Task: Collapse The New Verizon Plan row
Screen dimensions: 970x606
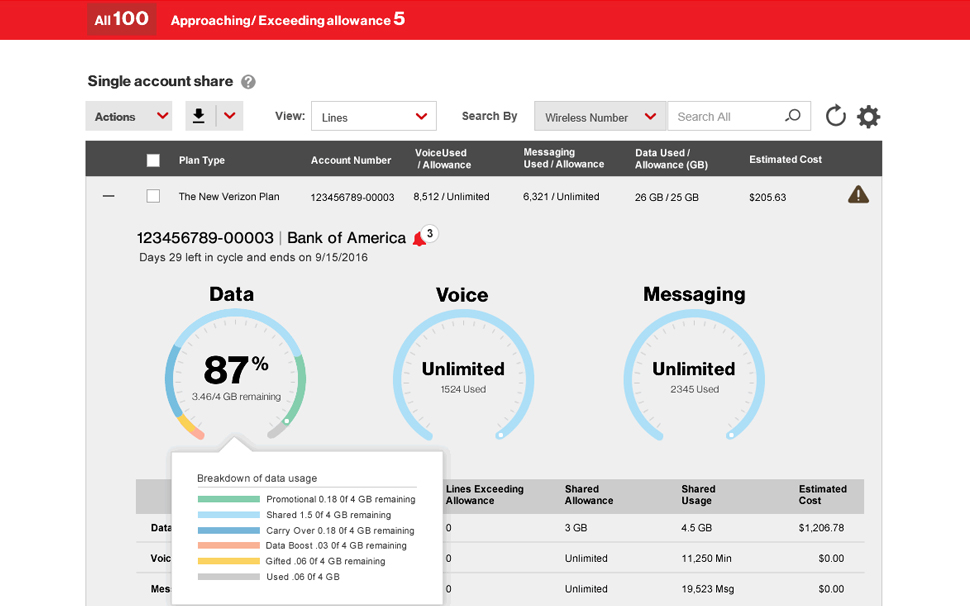Action: [109, 196]
